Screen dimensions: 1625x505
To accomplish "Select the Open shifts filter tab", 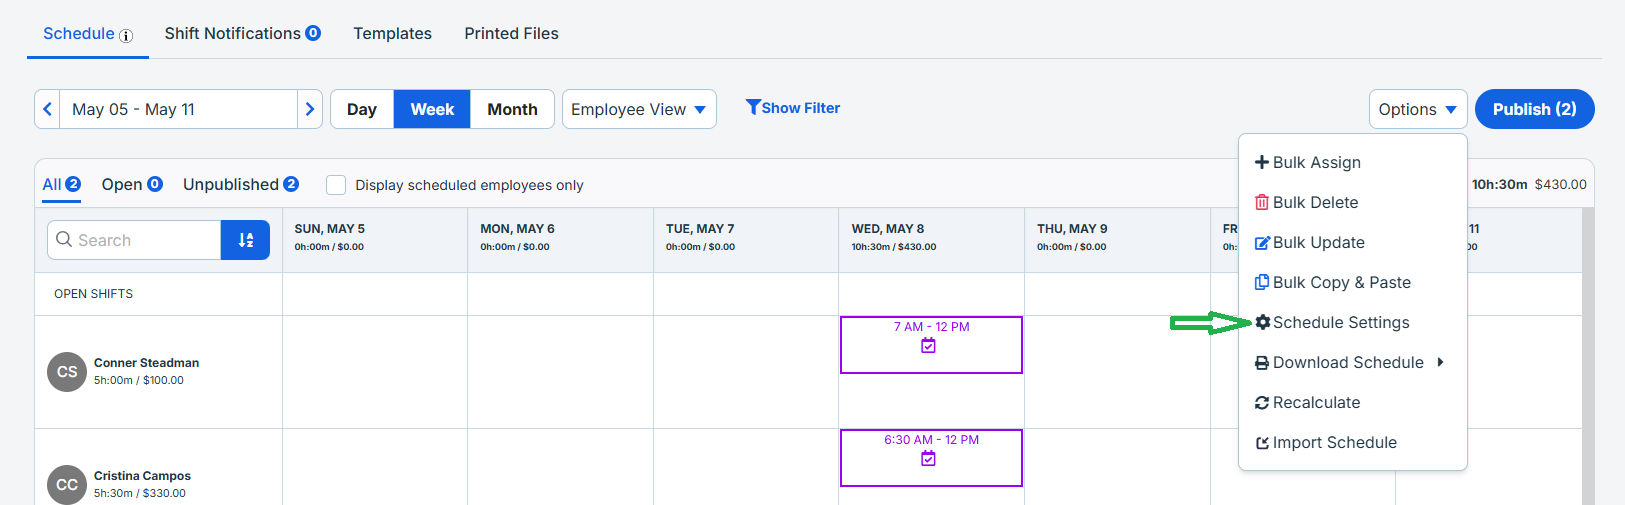I will point(132,184).
